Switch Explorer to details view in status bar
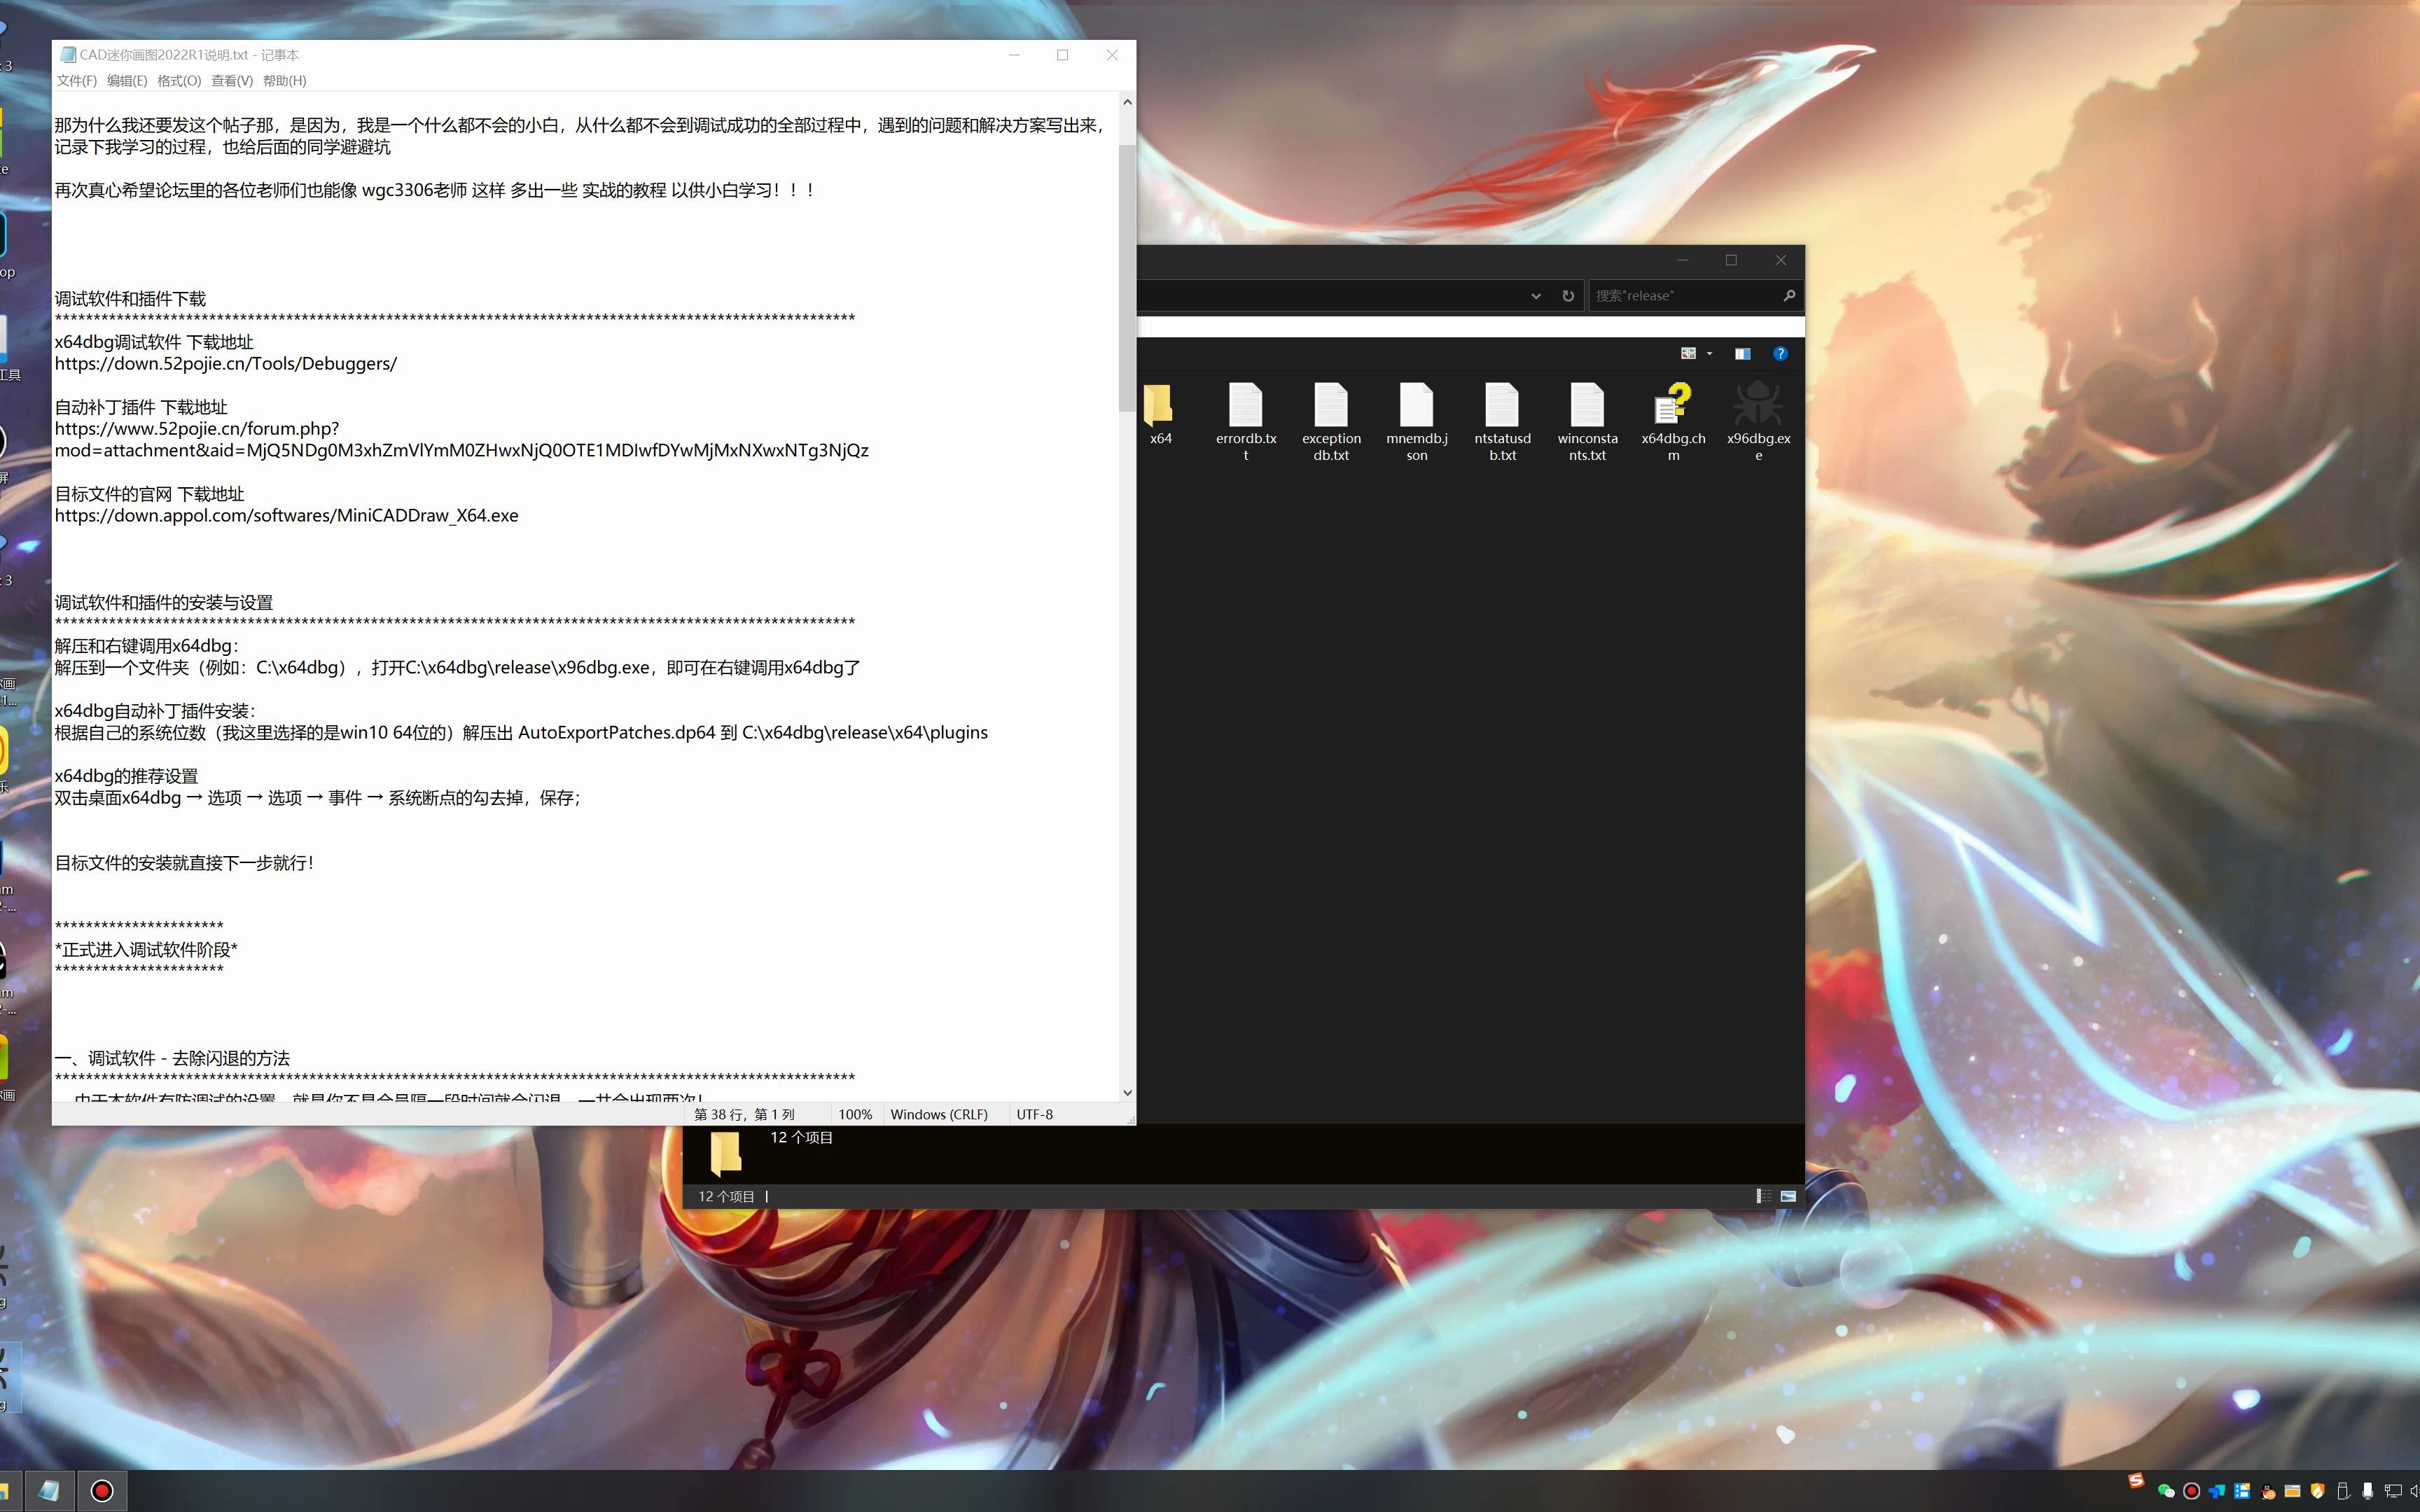 point(1764,1196)
